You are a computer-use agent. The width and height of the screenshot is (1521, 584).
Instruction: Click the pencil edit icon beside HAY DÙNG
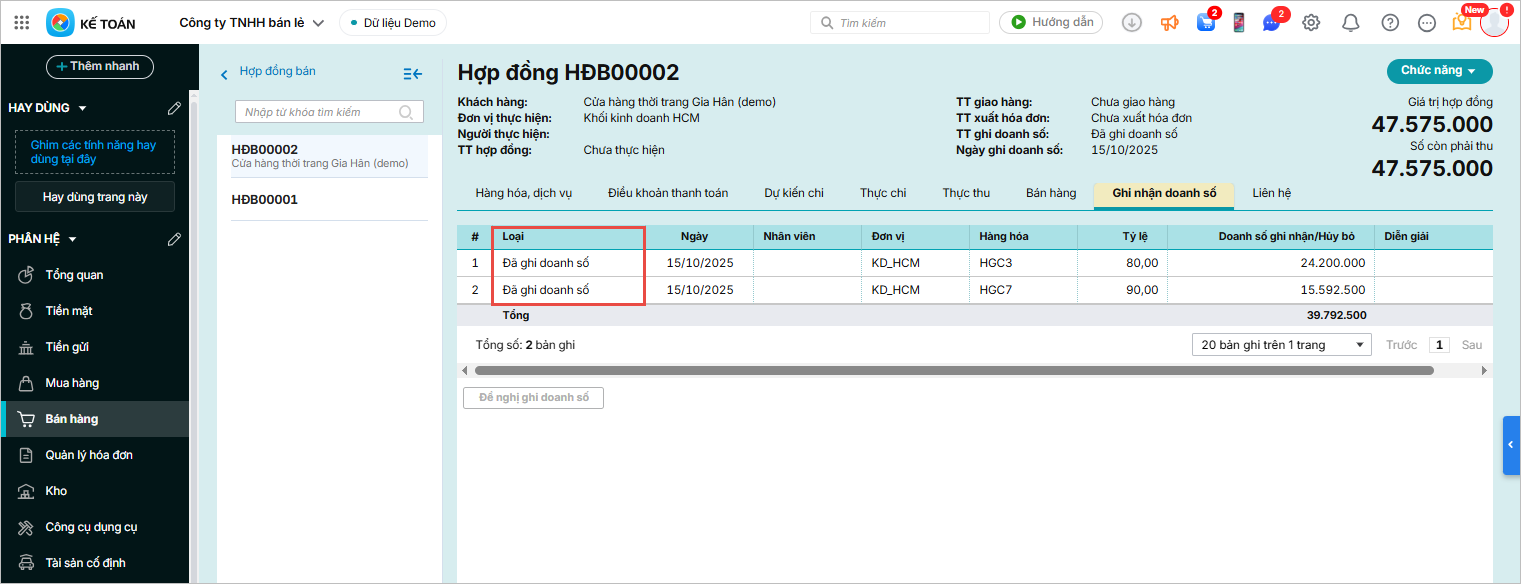click(x=174, y=107)
